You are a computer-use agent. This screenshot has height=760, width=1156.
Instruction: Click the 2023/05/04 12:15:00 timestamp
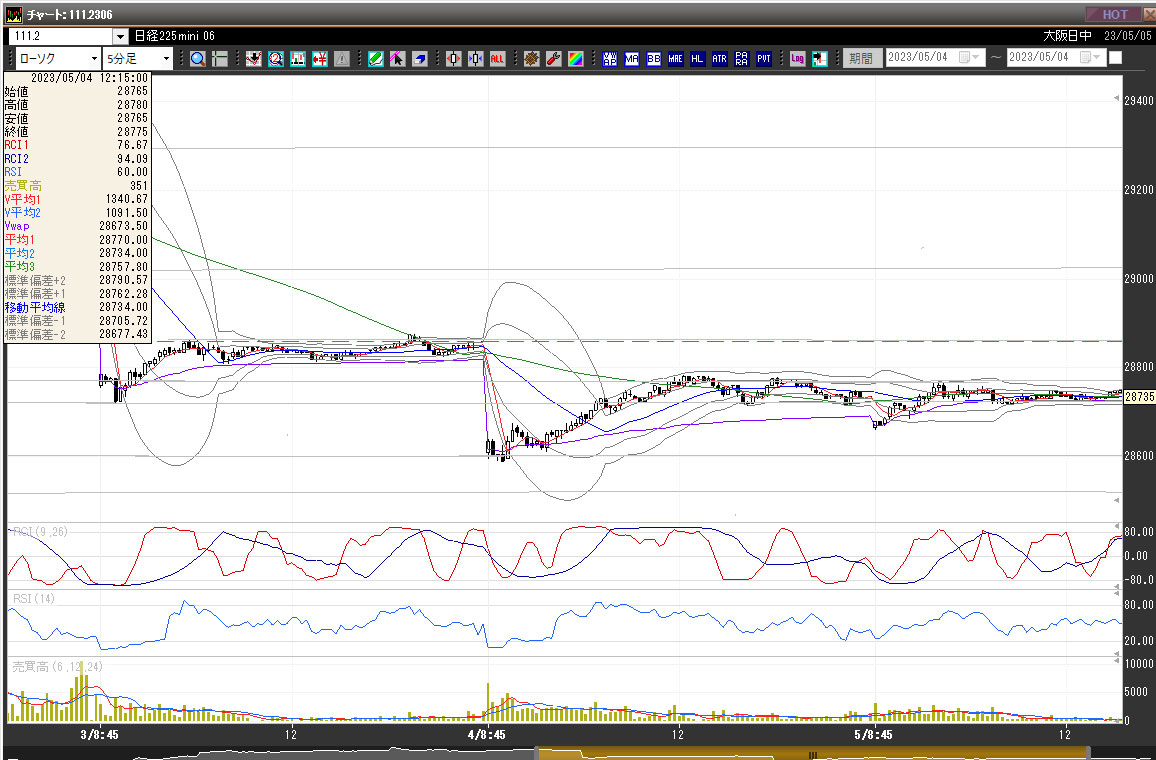pos(89,77)
